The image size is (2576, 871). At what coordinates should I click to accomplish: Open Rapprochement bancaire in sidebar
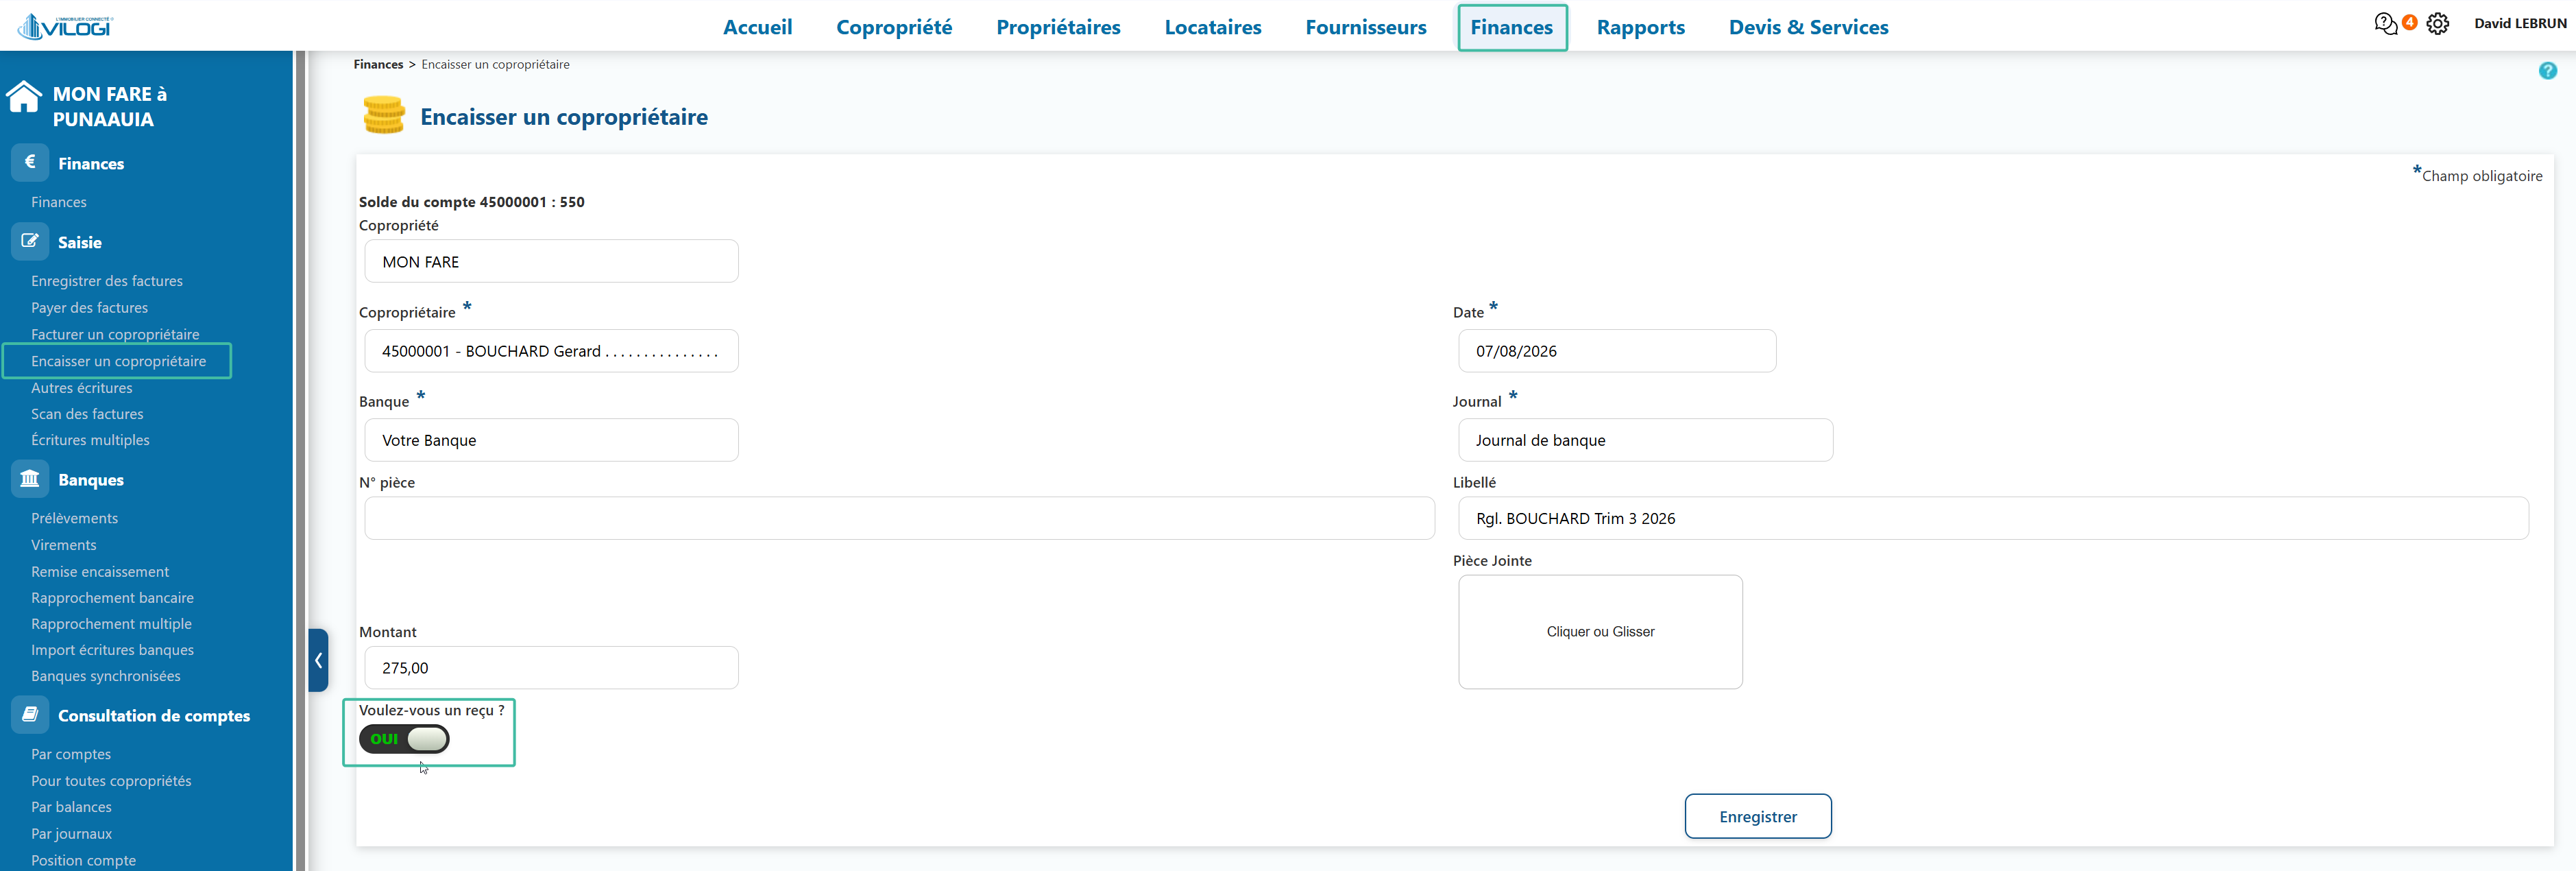click(112, 598)
